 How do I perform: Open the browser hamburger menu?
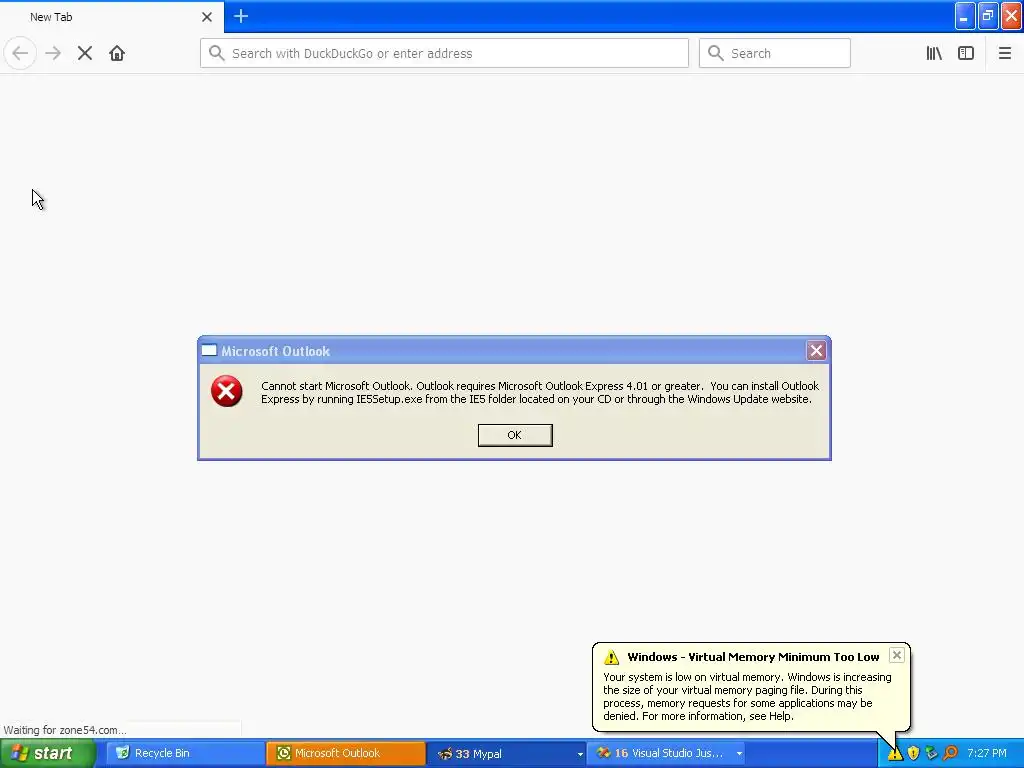pyautogui.click(x=1004, y=53)
